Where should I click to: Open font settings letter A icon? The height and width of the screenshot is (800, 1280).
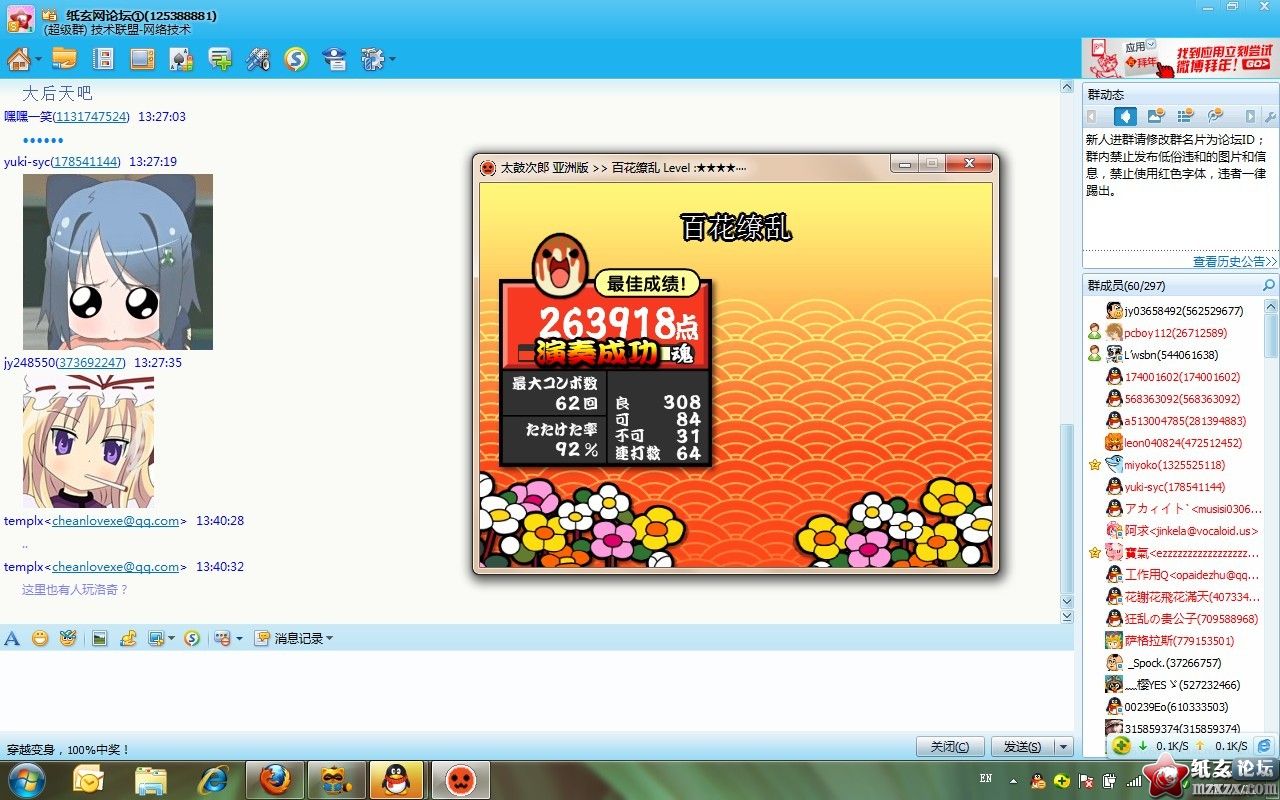(x=12, y=638)
